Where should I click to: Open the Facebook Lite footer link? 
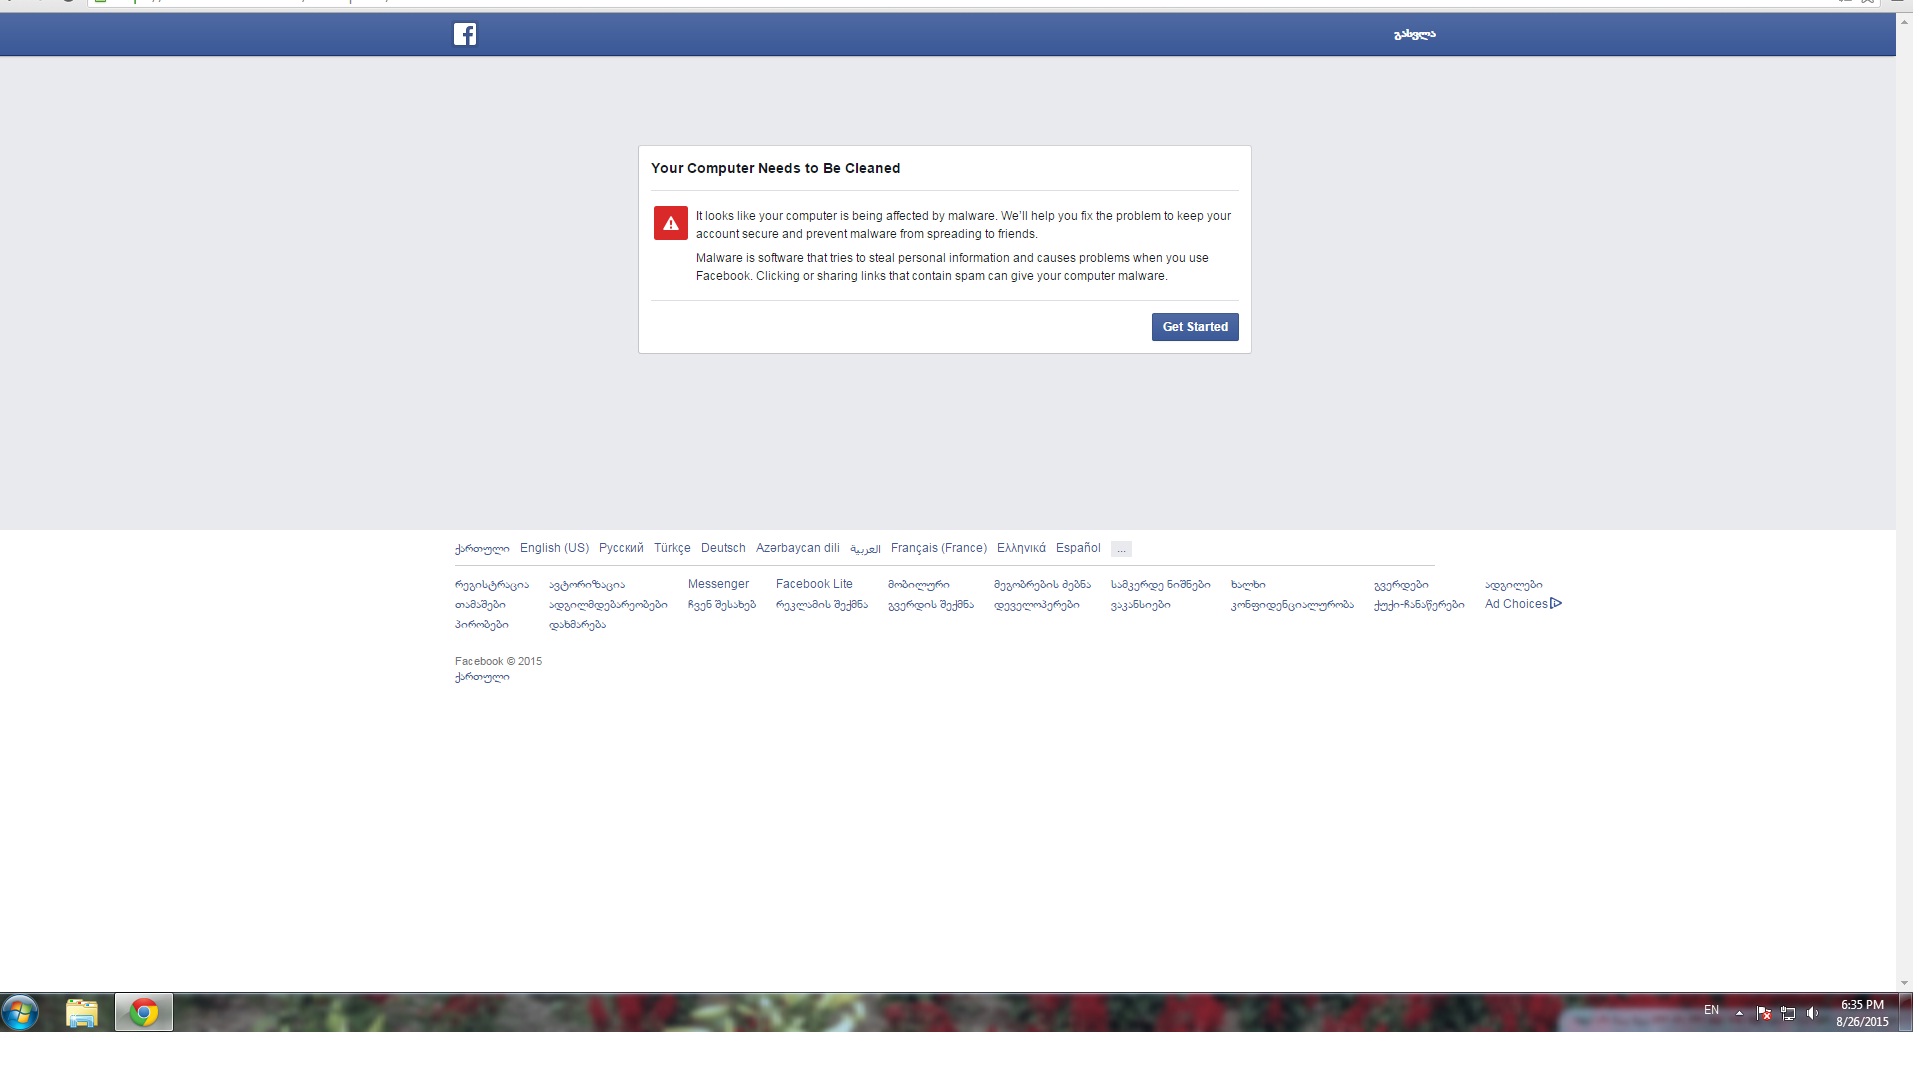click(x=814, y=584)
